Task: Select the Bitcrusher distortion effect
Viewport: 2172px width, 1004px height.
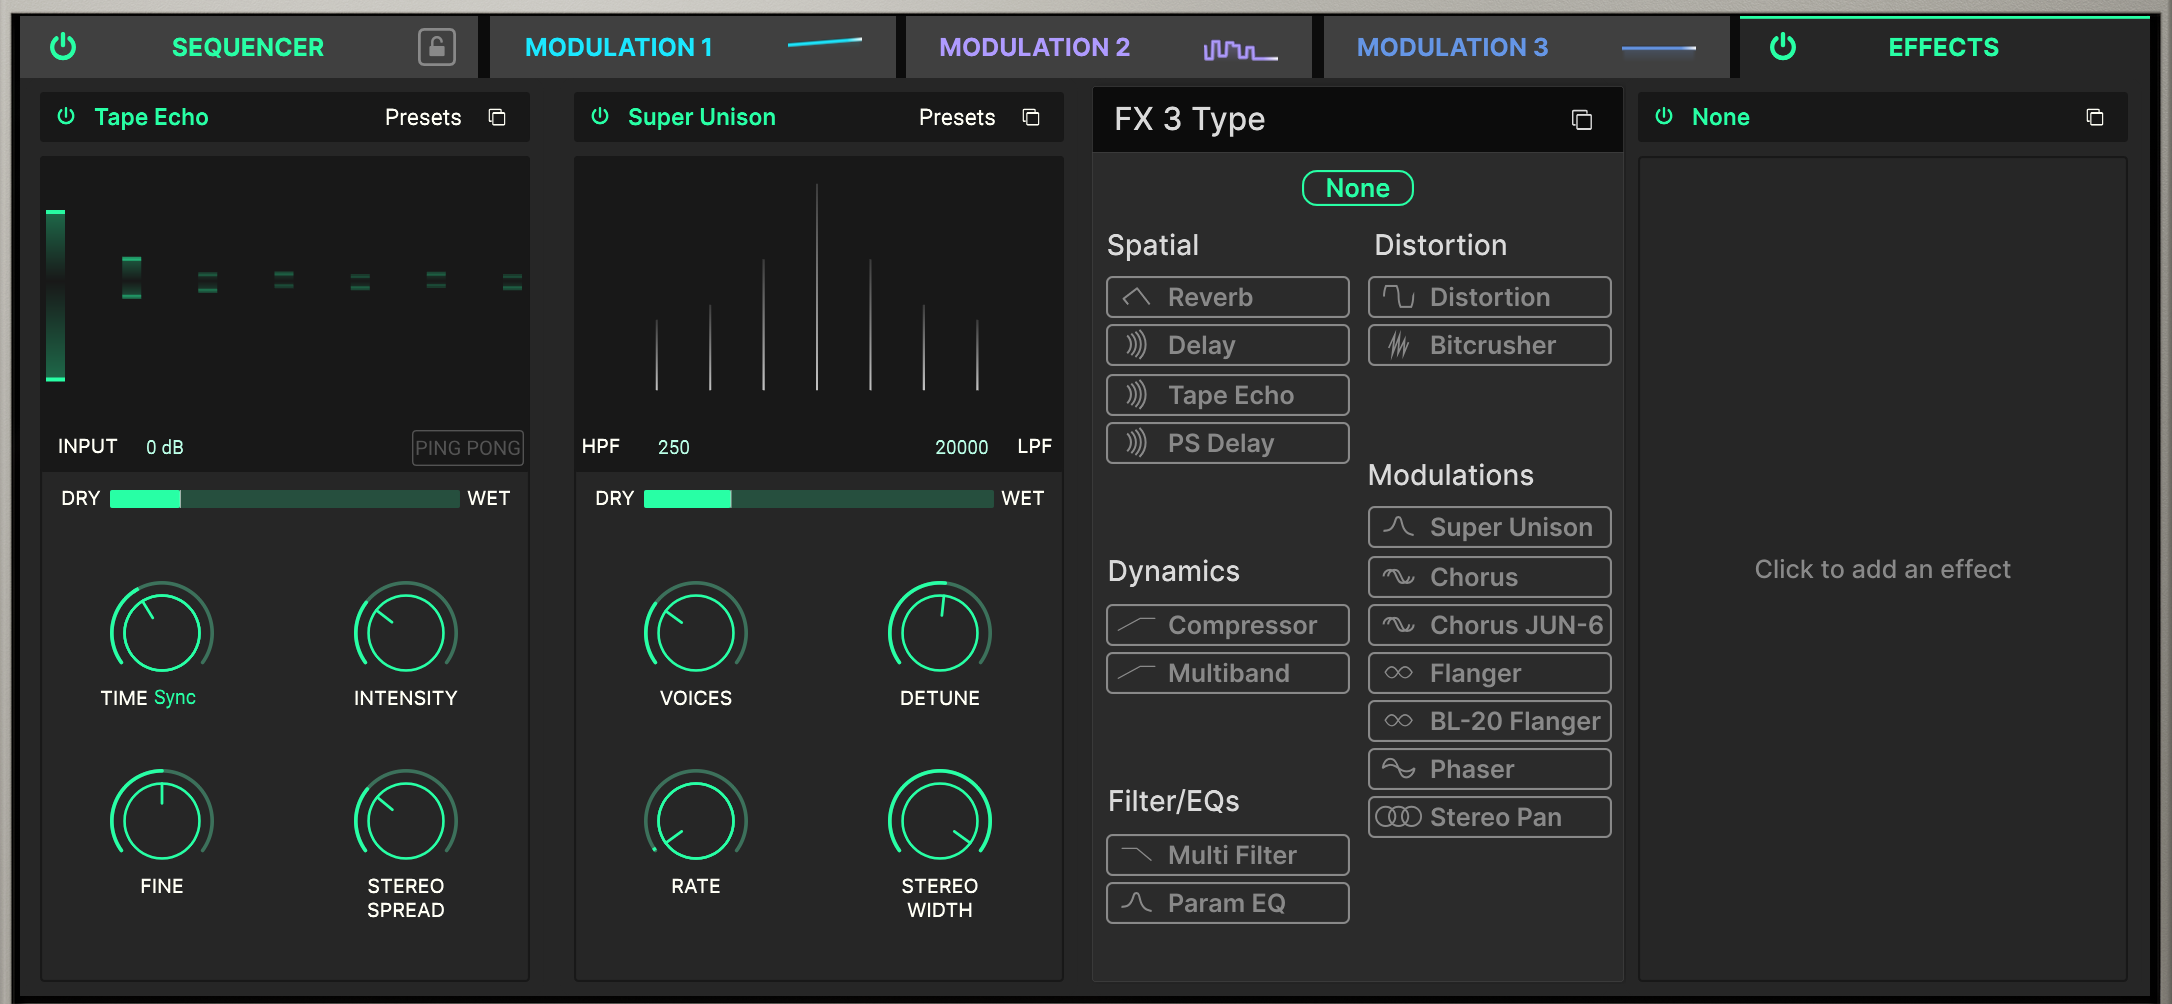Action: (1489, 345)
